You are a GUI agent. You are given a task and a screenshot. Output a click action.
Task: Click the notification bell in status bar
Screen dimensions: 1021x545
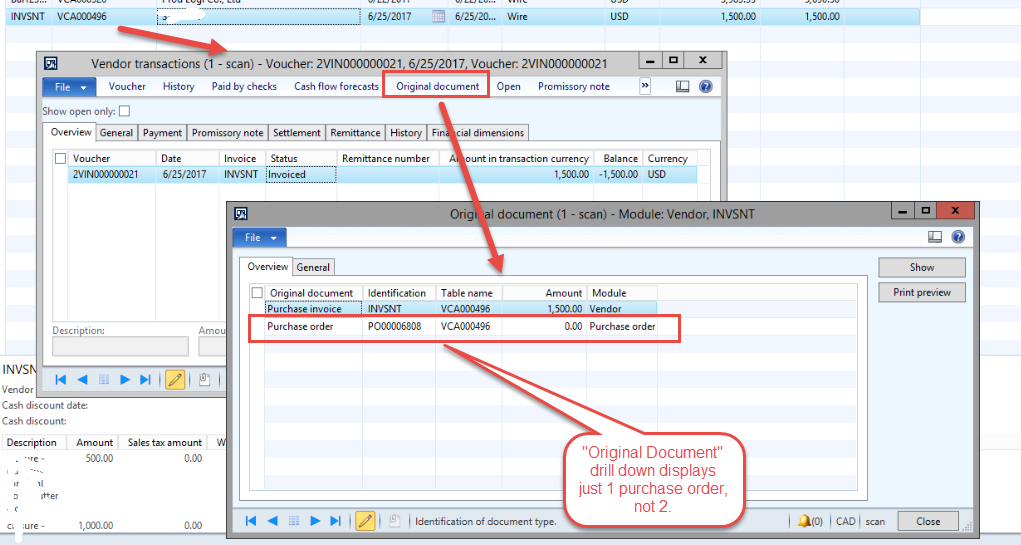[x=804, y=521]
